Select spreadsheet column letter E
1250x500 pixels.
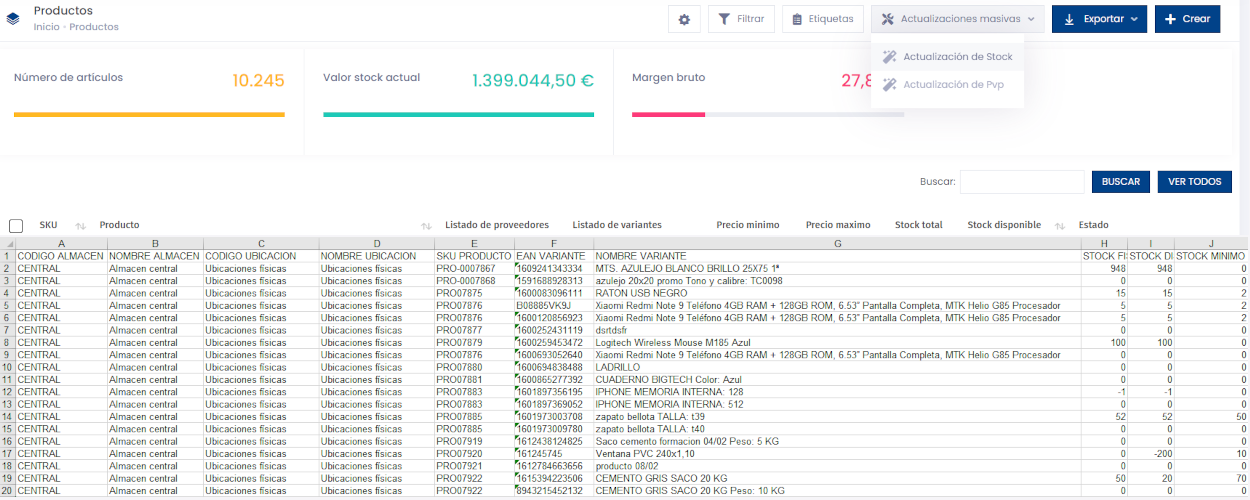[x=474, y=244]
